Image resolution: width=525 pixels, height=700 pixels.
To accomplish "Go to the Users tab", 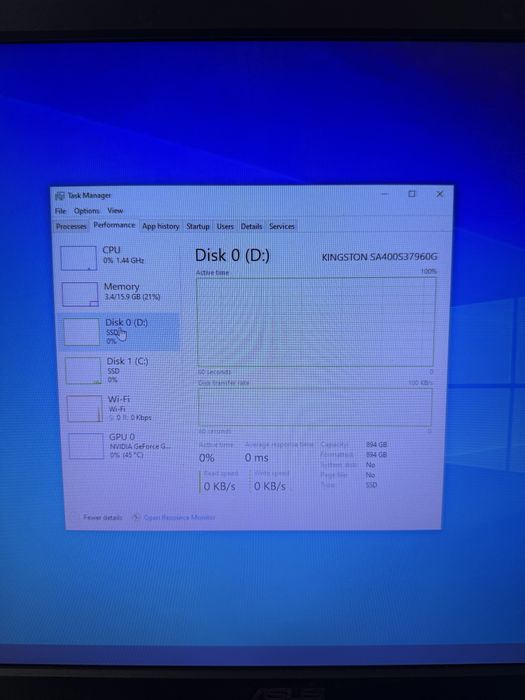I will pos(225,226).
